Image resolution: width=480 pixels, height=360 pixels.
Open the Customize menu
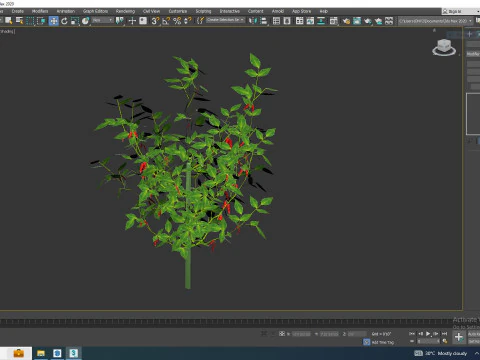point(178,11)
